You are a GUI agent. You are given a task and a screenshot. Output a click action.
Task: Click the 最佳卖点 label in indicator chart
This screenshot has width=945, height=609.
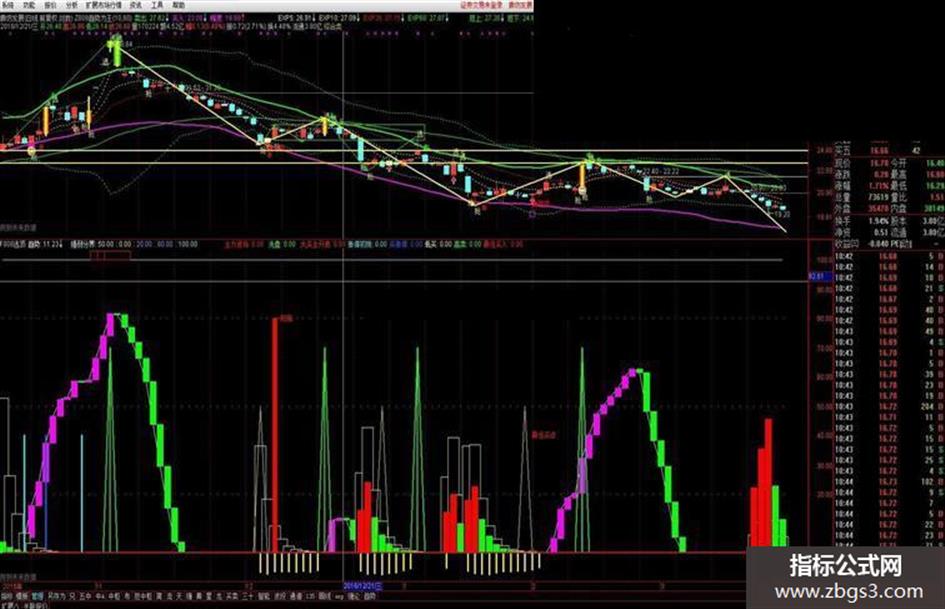pyautogui.click(x=544, y=434)
